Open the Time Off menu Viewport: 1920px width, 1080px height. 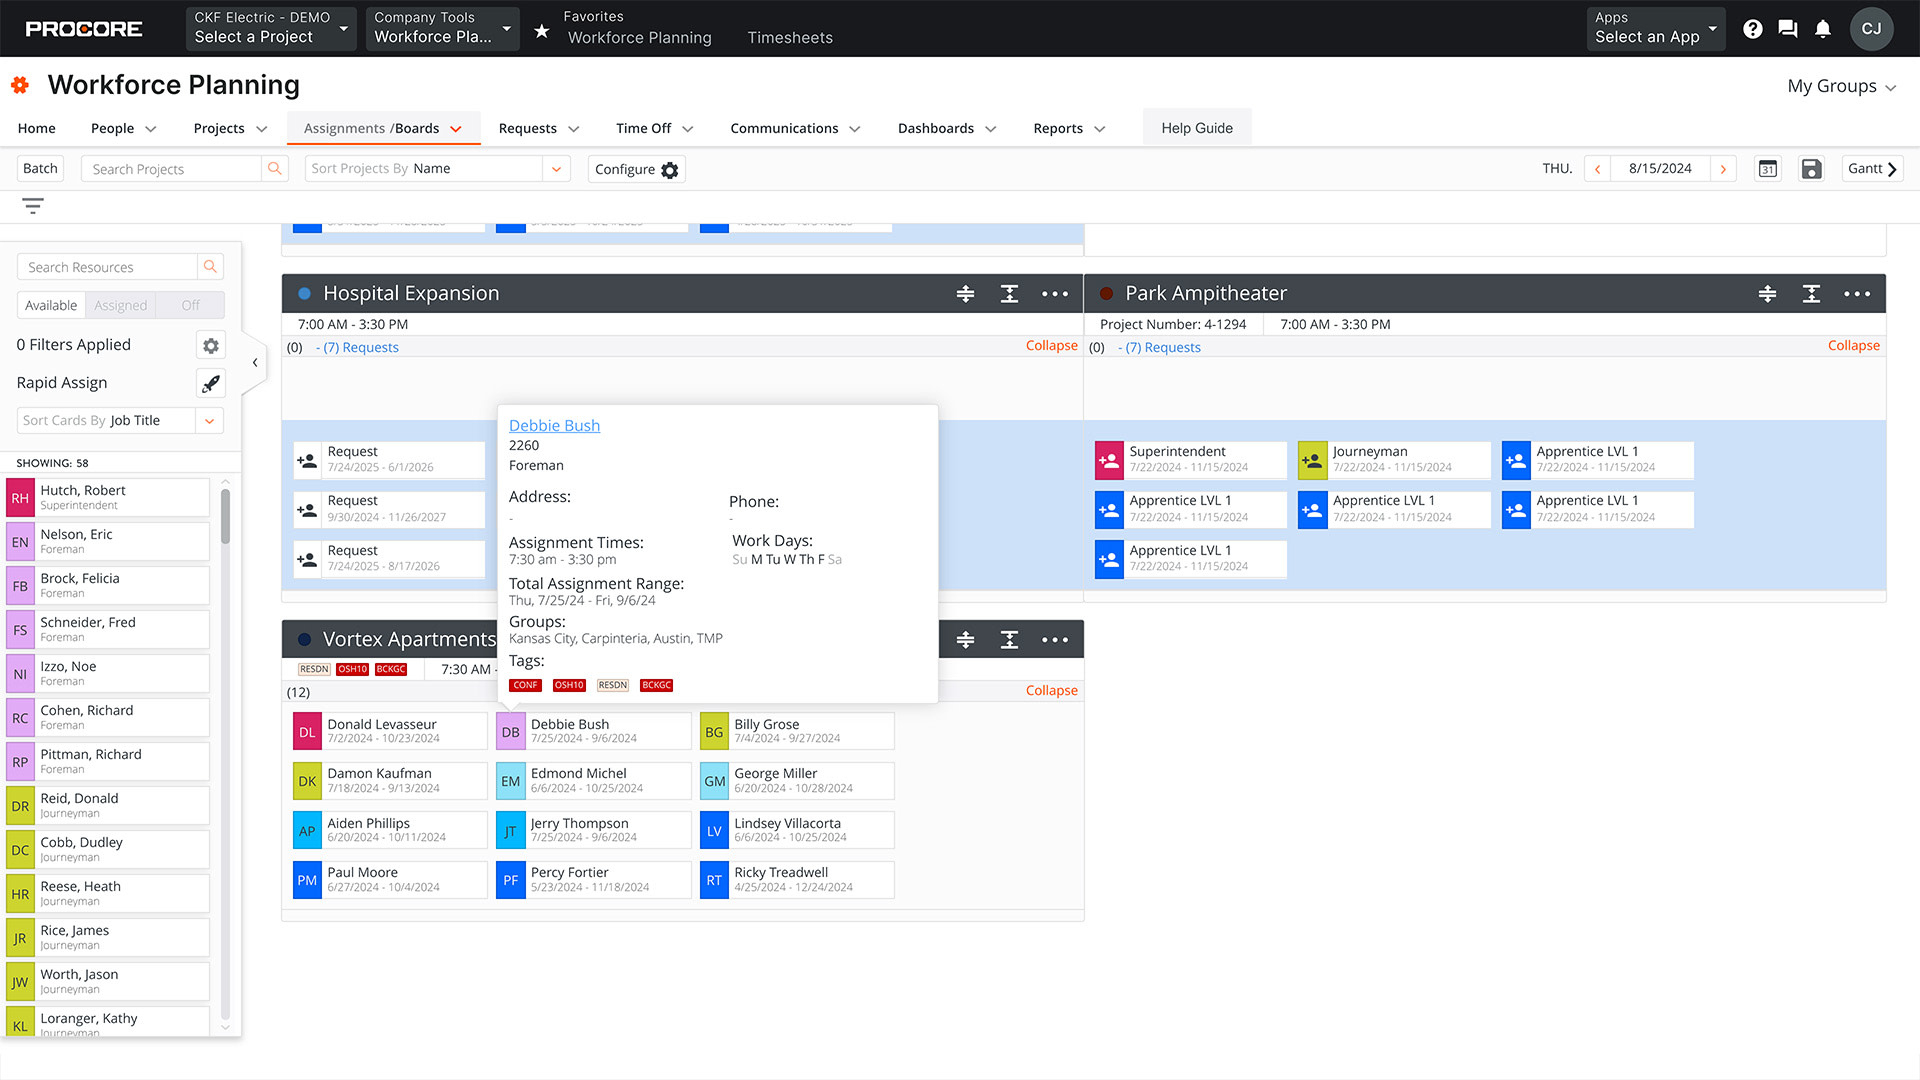652,128
